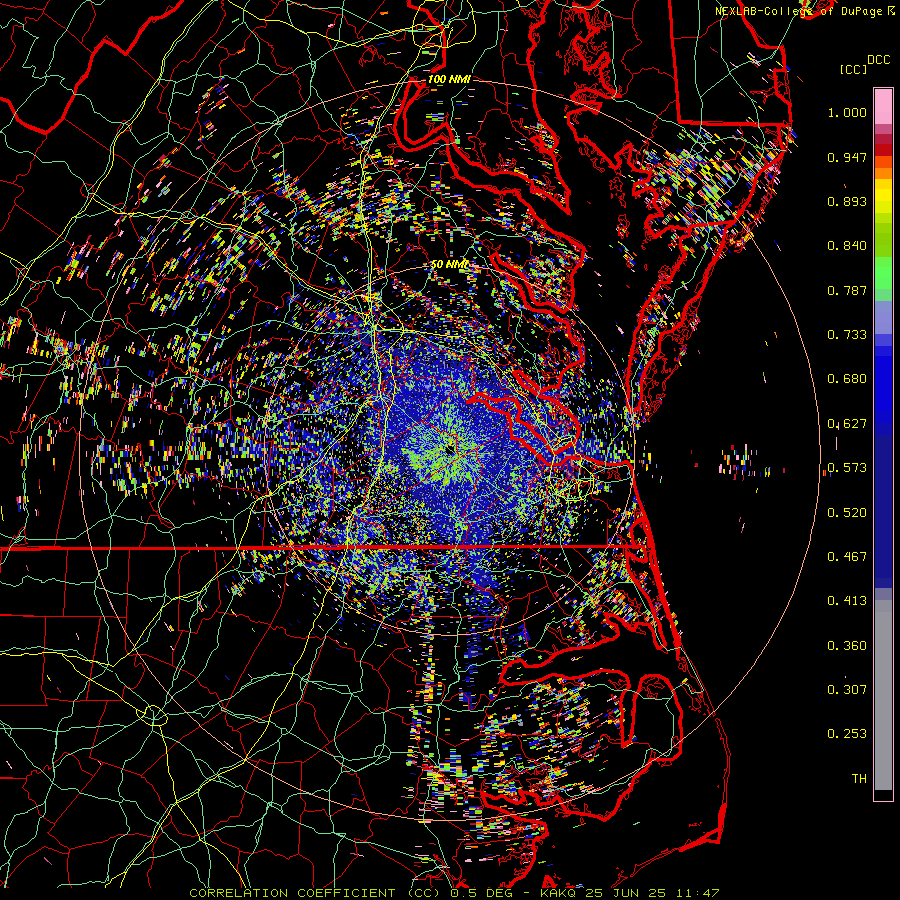Click the CORRELATION COEFFICIENT caption text
This screenshot has width=900, height=900.
(292, 893)
